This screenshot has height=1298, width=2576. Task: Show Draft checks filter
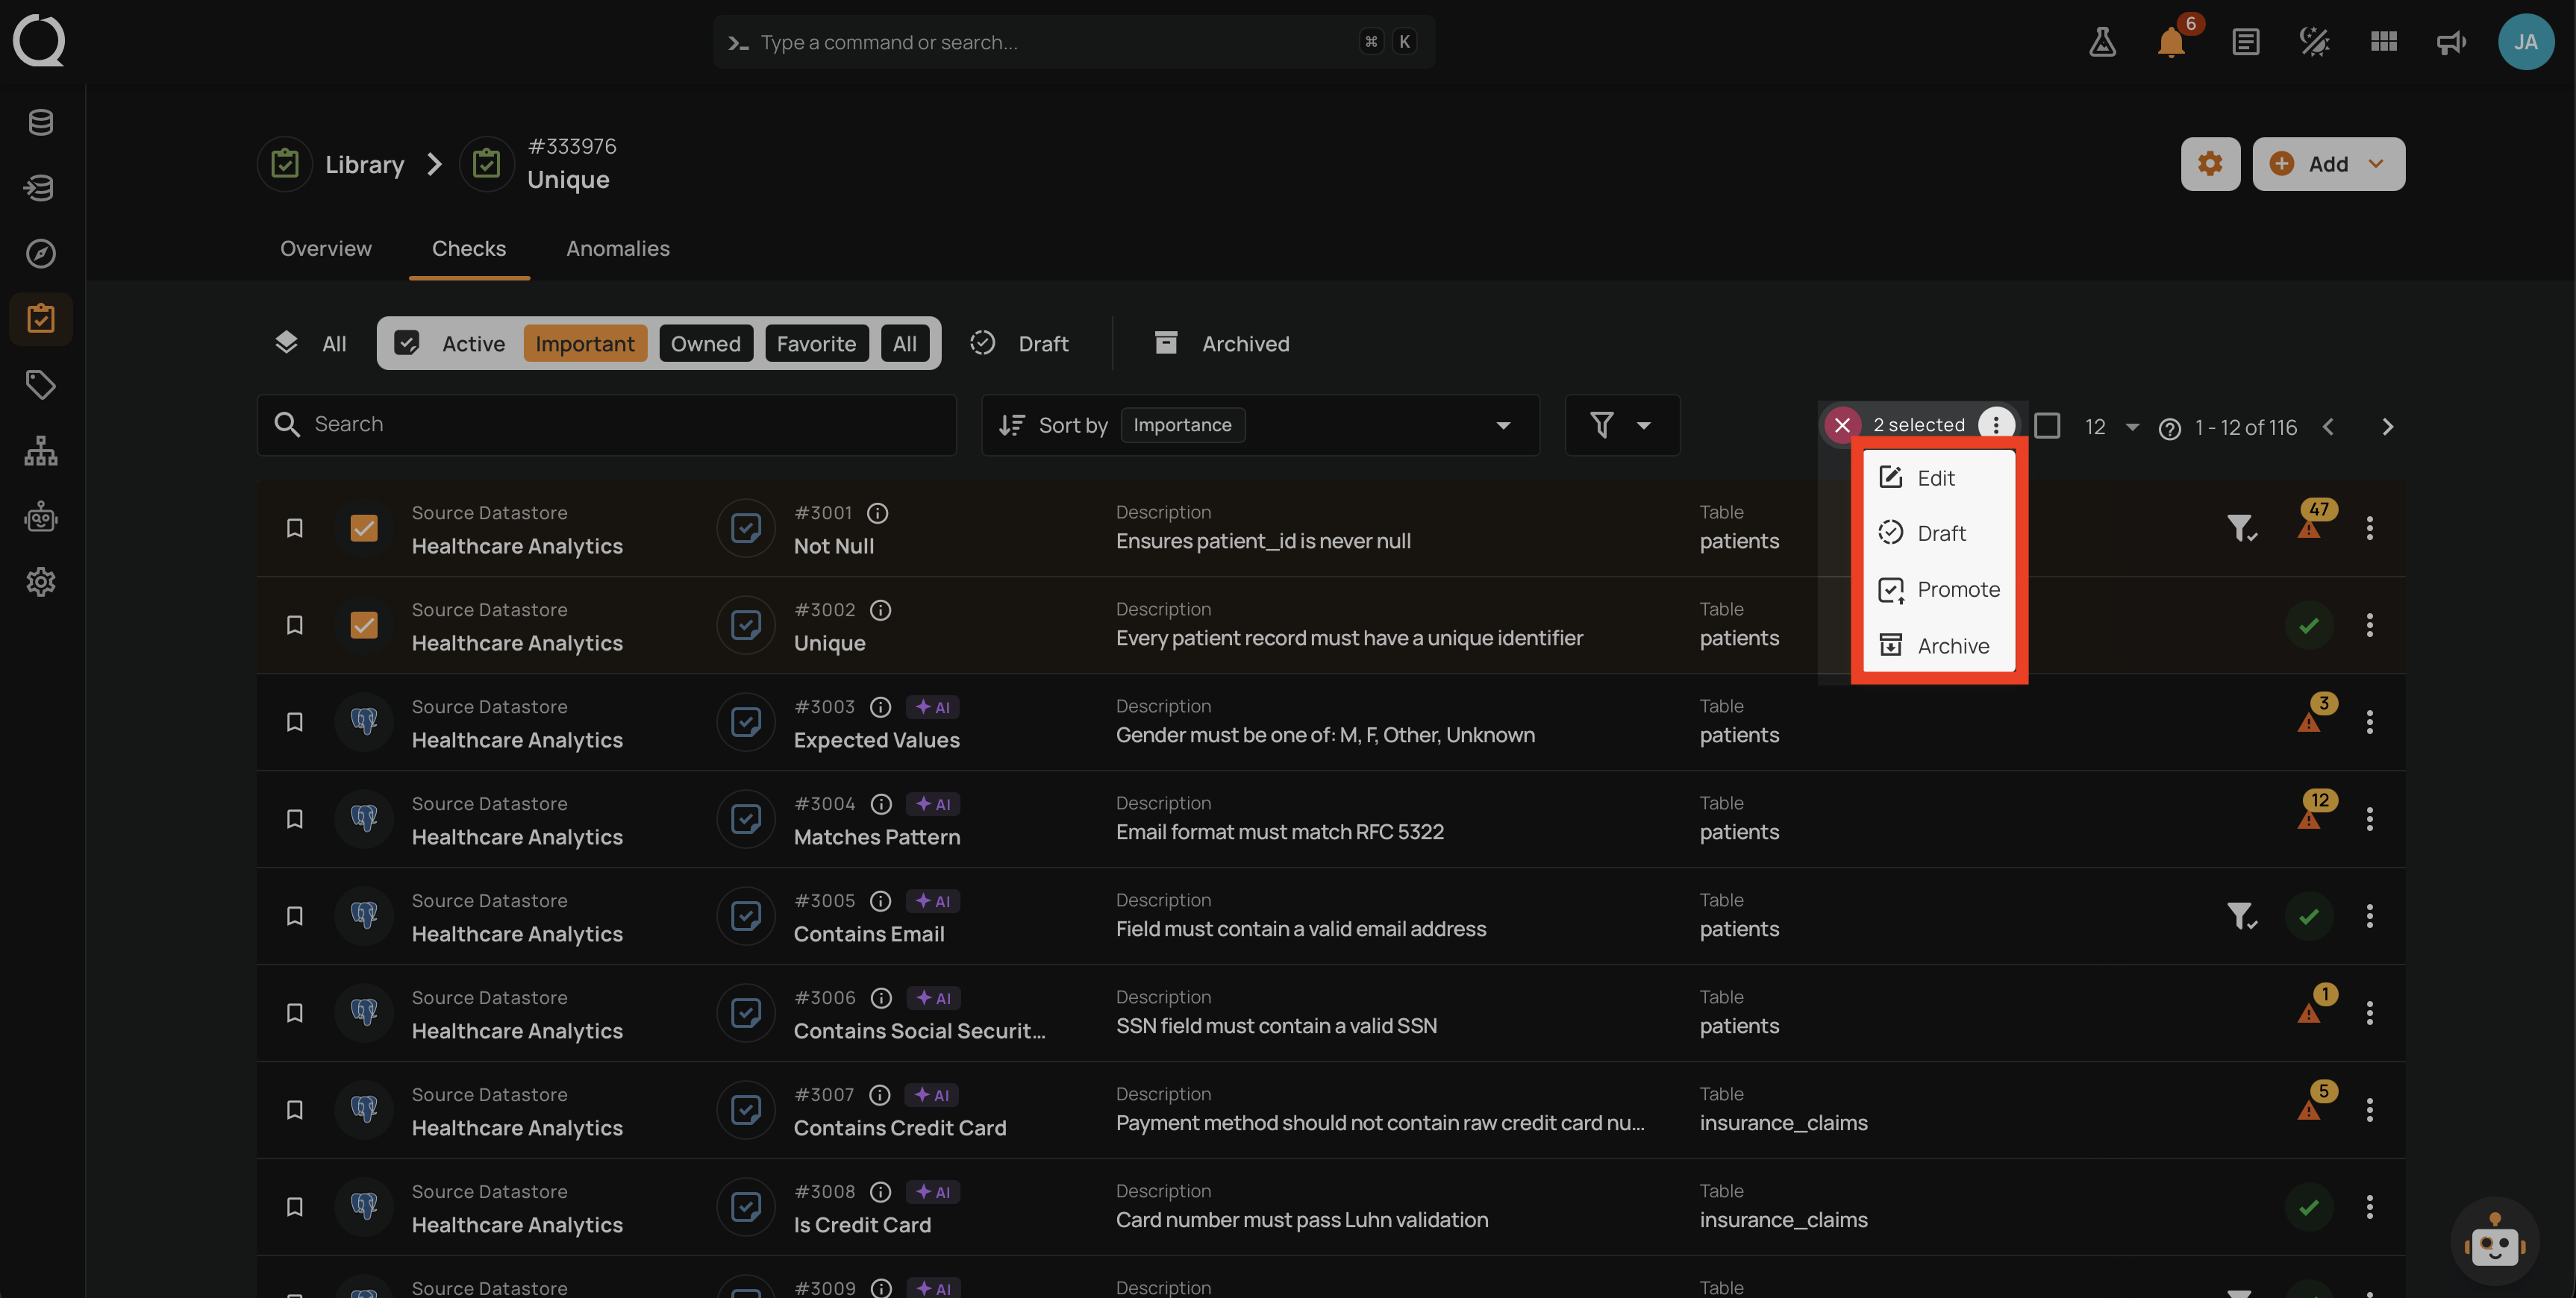click(1020, 344)
